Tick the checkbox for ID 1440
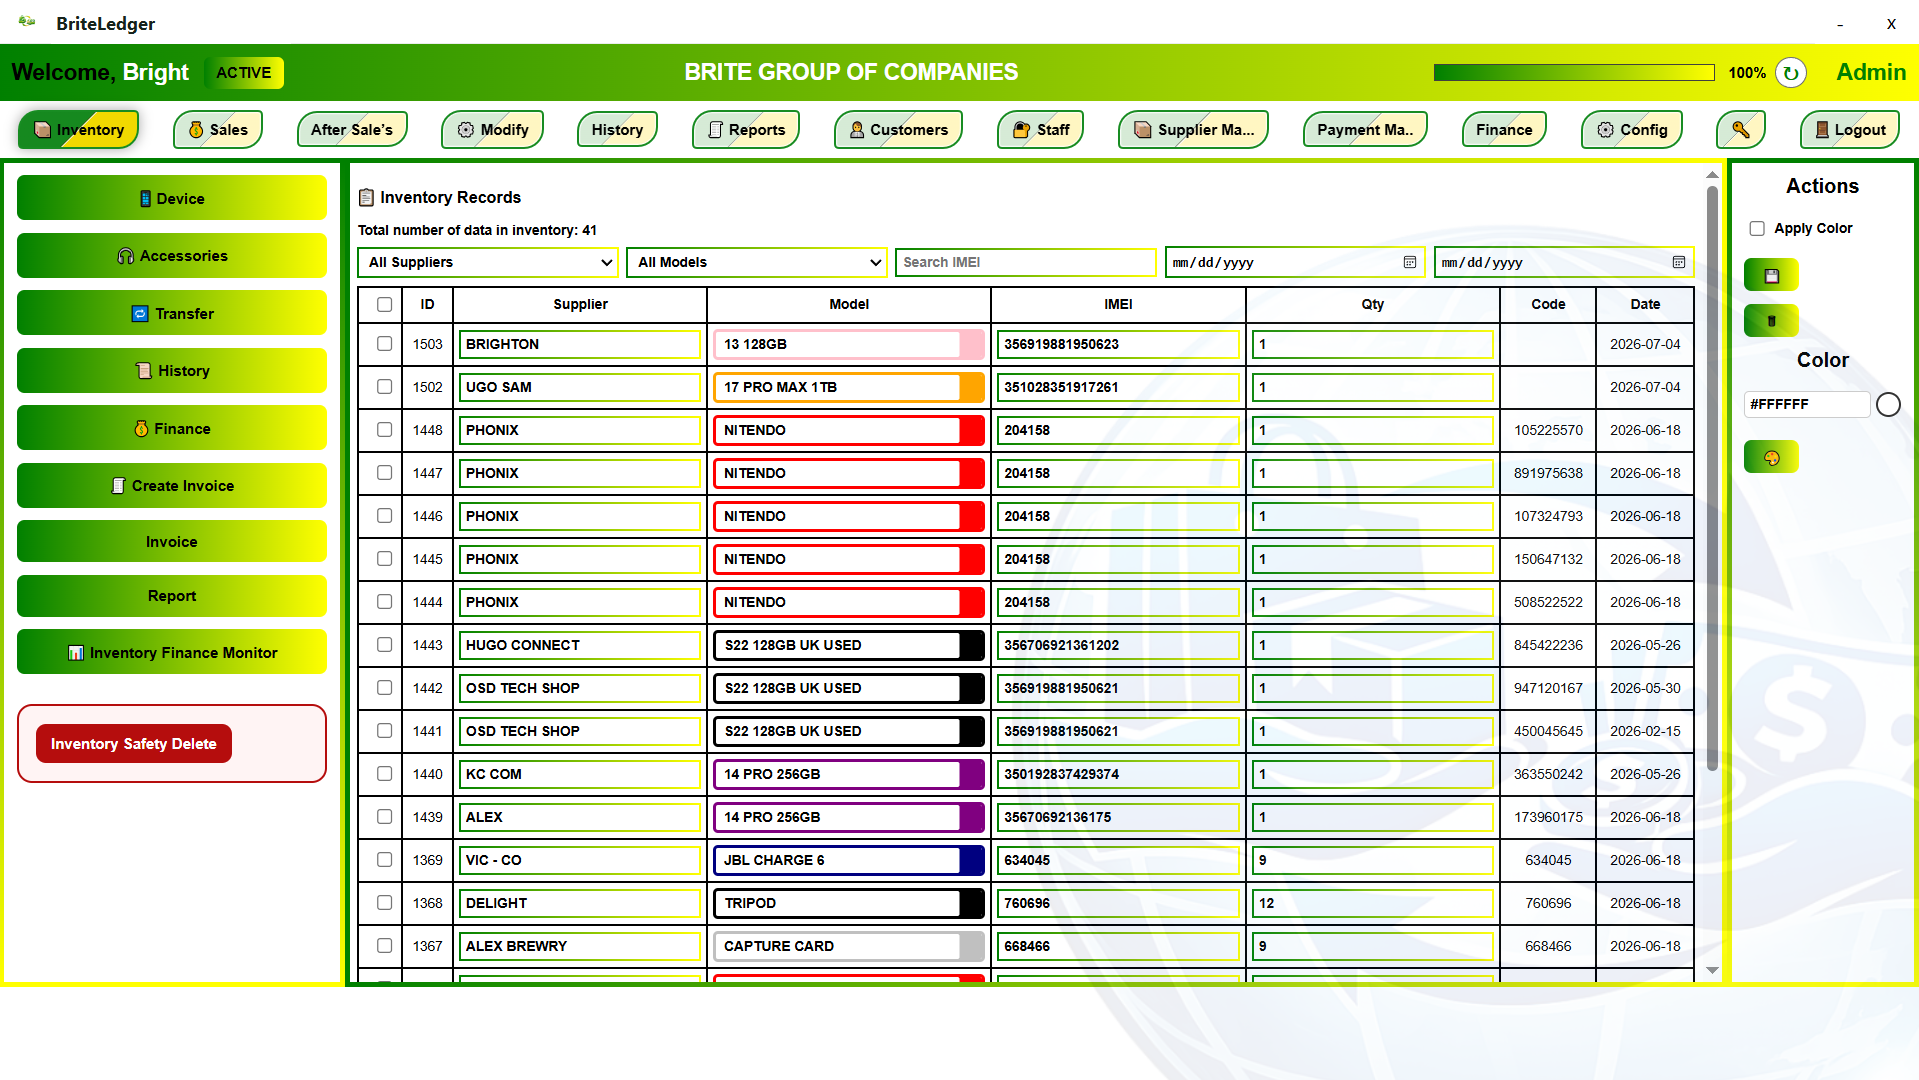The width and height of the screenshot is (1919, 1080). point(384,774)
